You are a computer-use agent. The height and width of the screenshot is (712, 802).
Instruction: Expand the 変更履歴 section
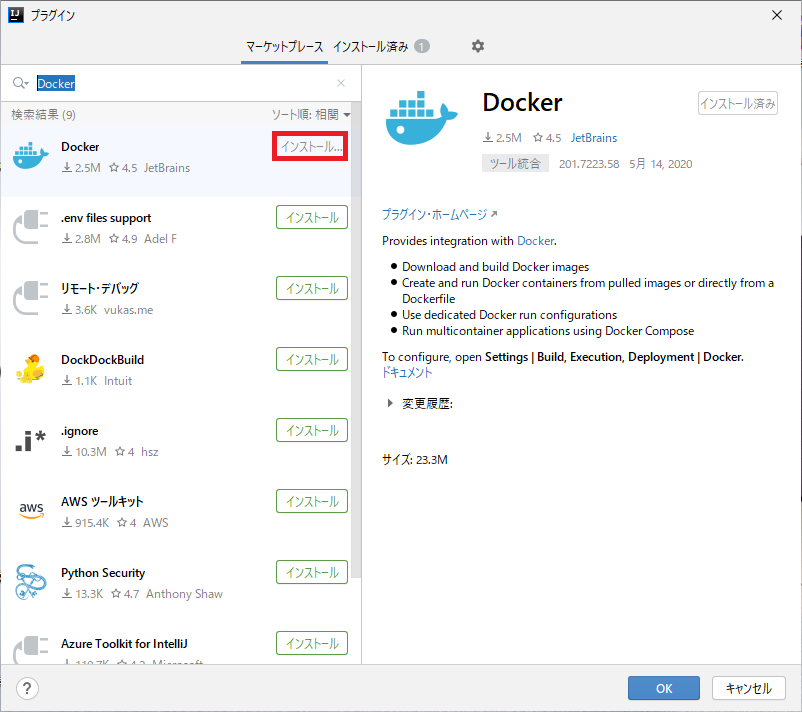coord(390,404)
